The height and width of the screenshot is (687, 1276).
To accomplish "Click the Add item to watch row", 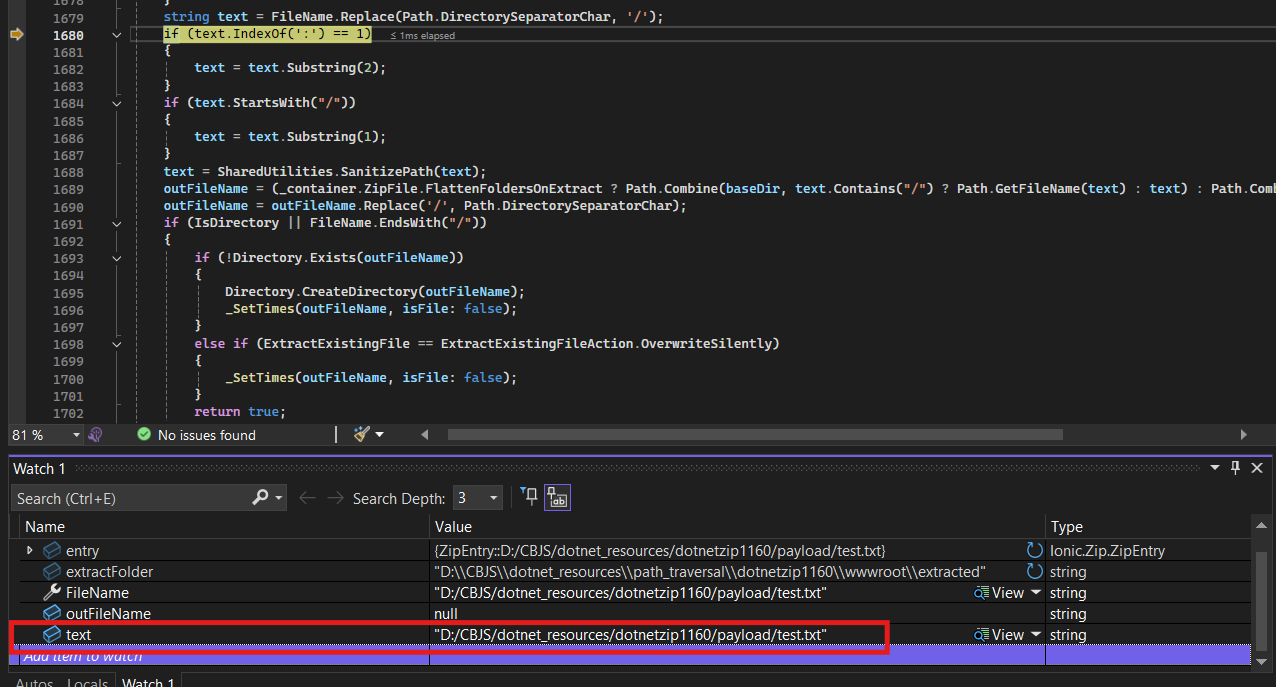I will click(83, 656).
